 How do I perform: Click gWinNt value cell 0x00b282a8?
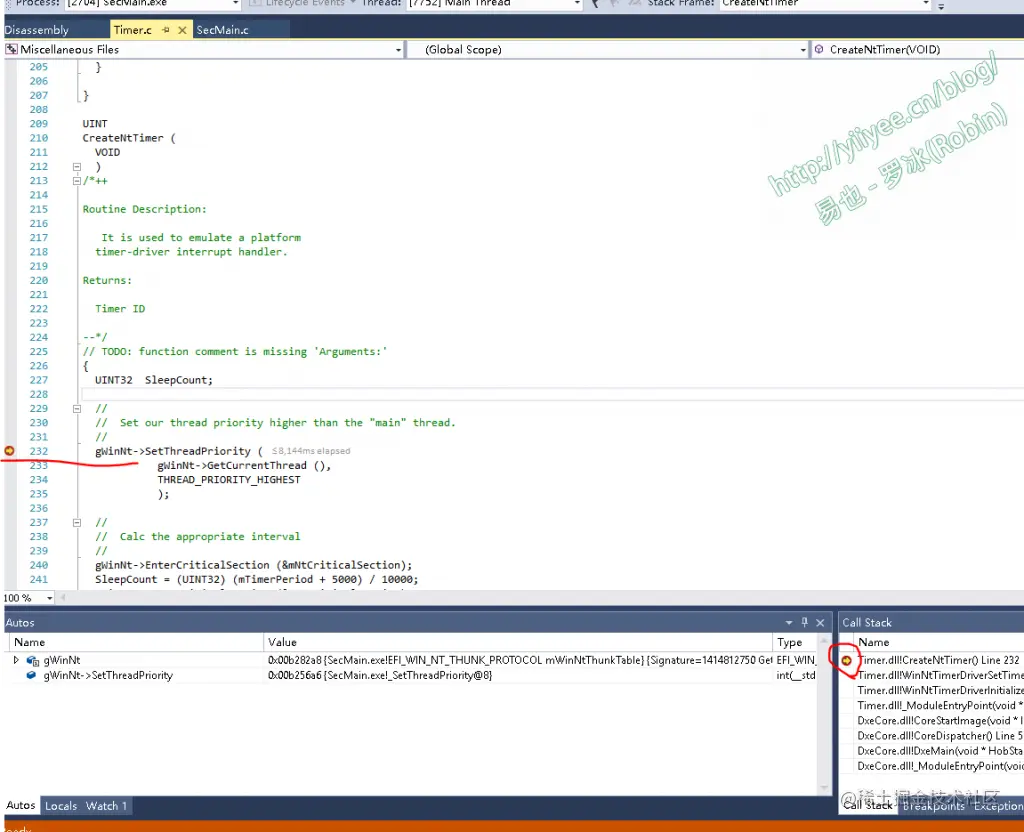pos(519,660)
